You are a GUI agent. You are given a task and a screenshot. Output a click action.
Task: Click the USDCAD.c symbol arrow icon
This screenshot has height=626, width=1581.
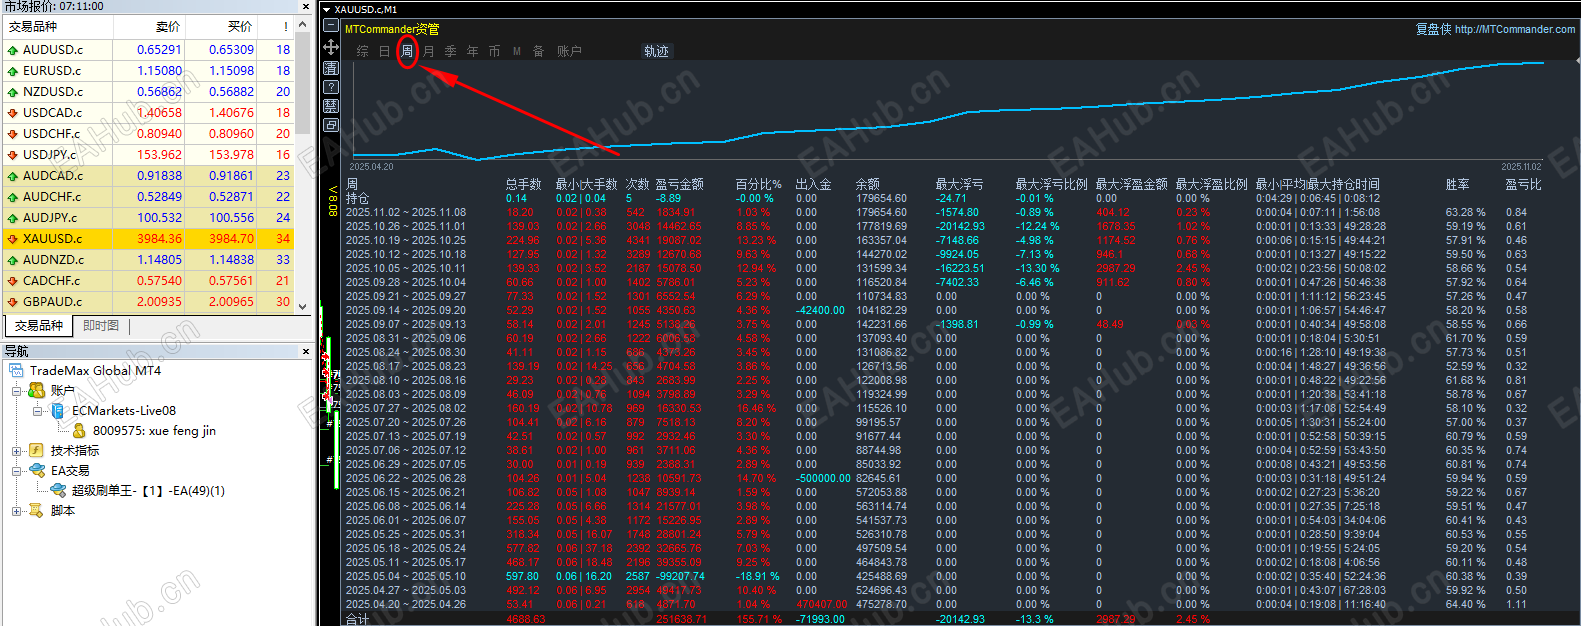[x=13, y=113]
